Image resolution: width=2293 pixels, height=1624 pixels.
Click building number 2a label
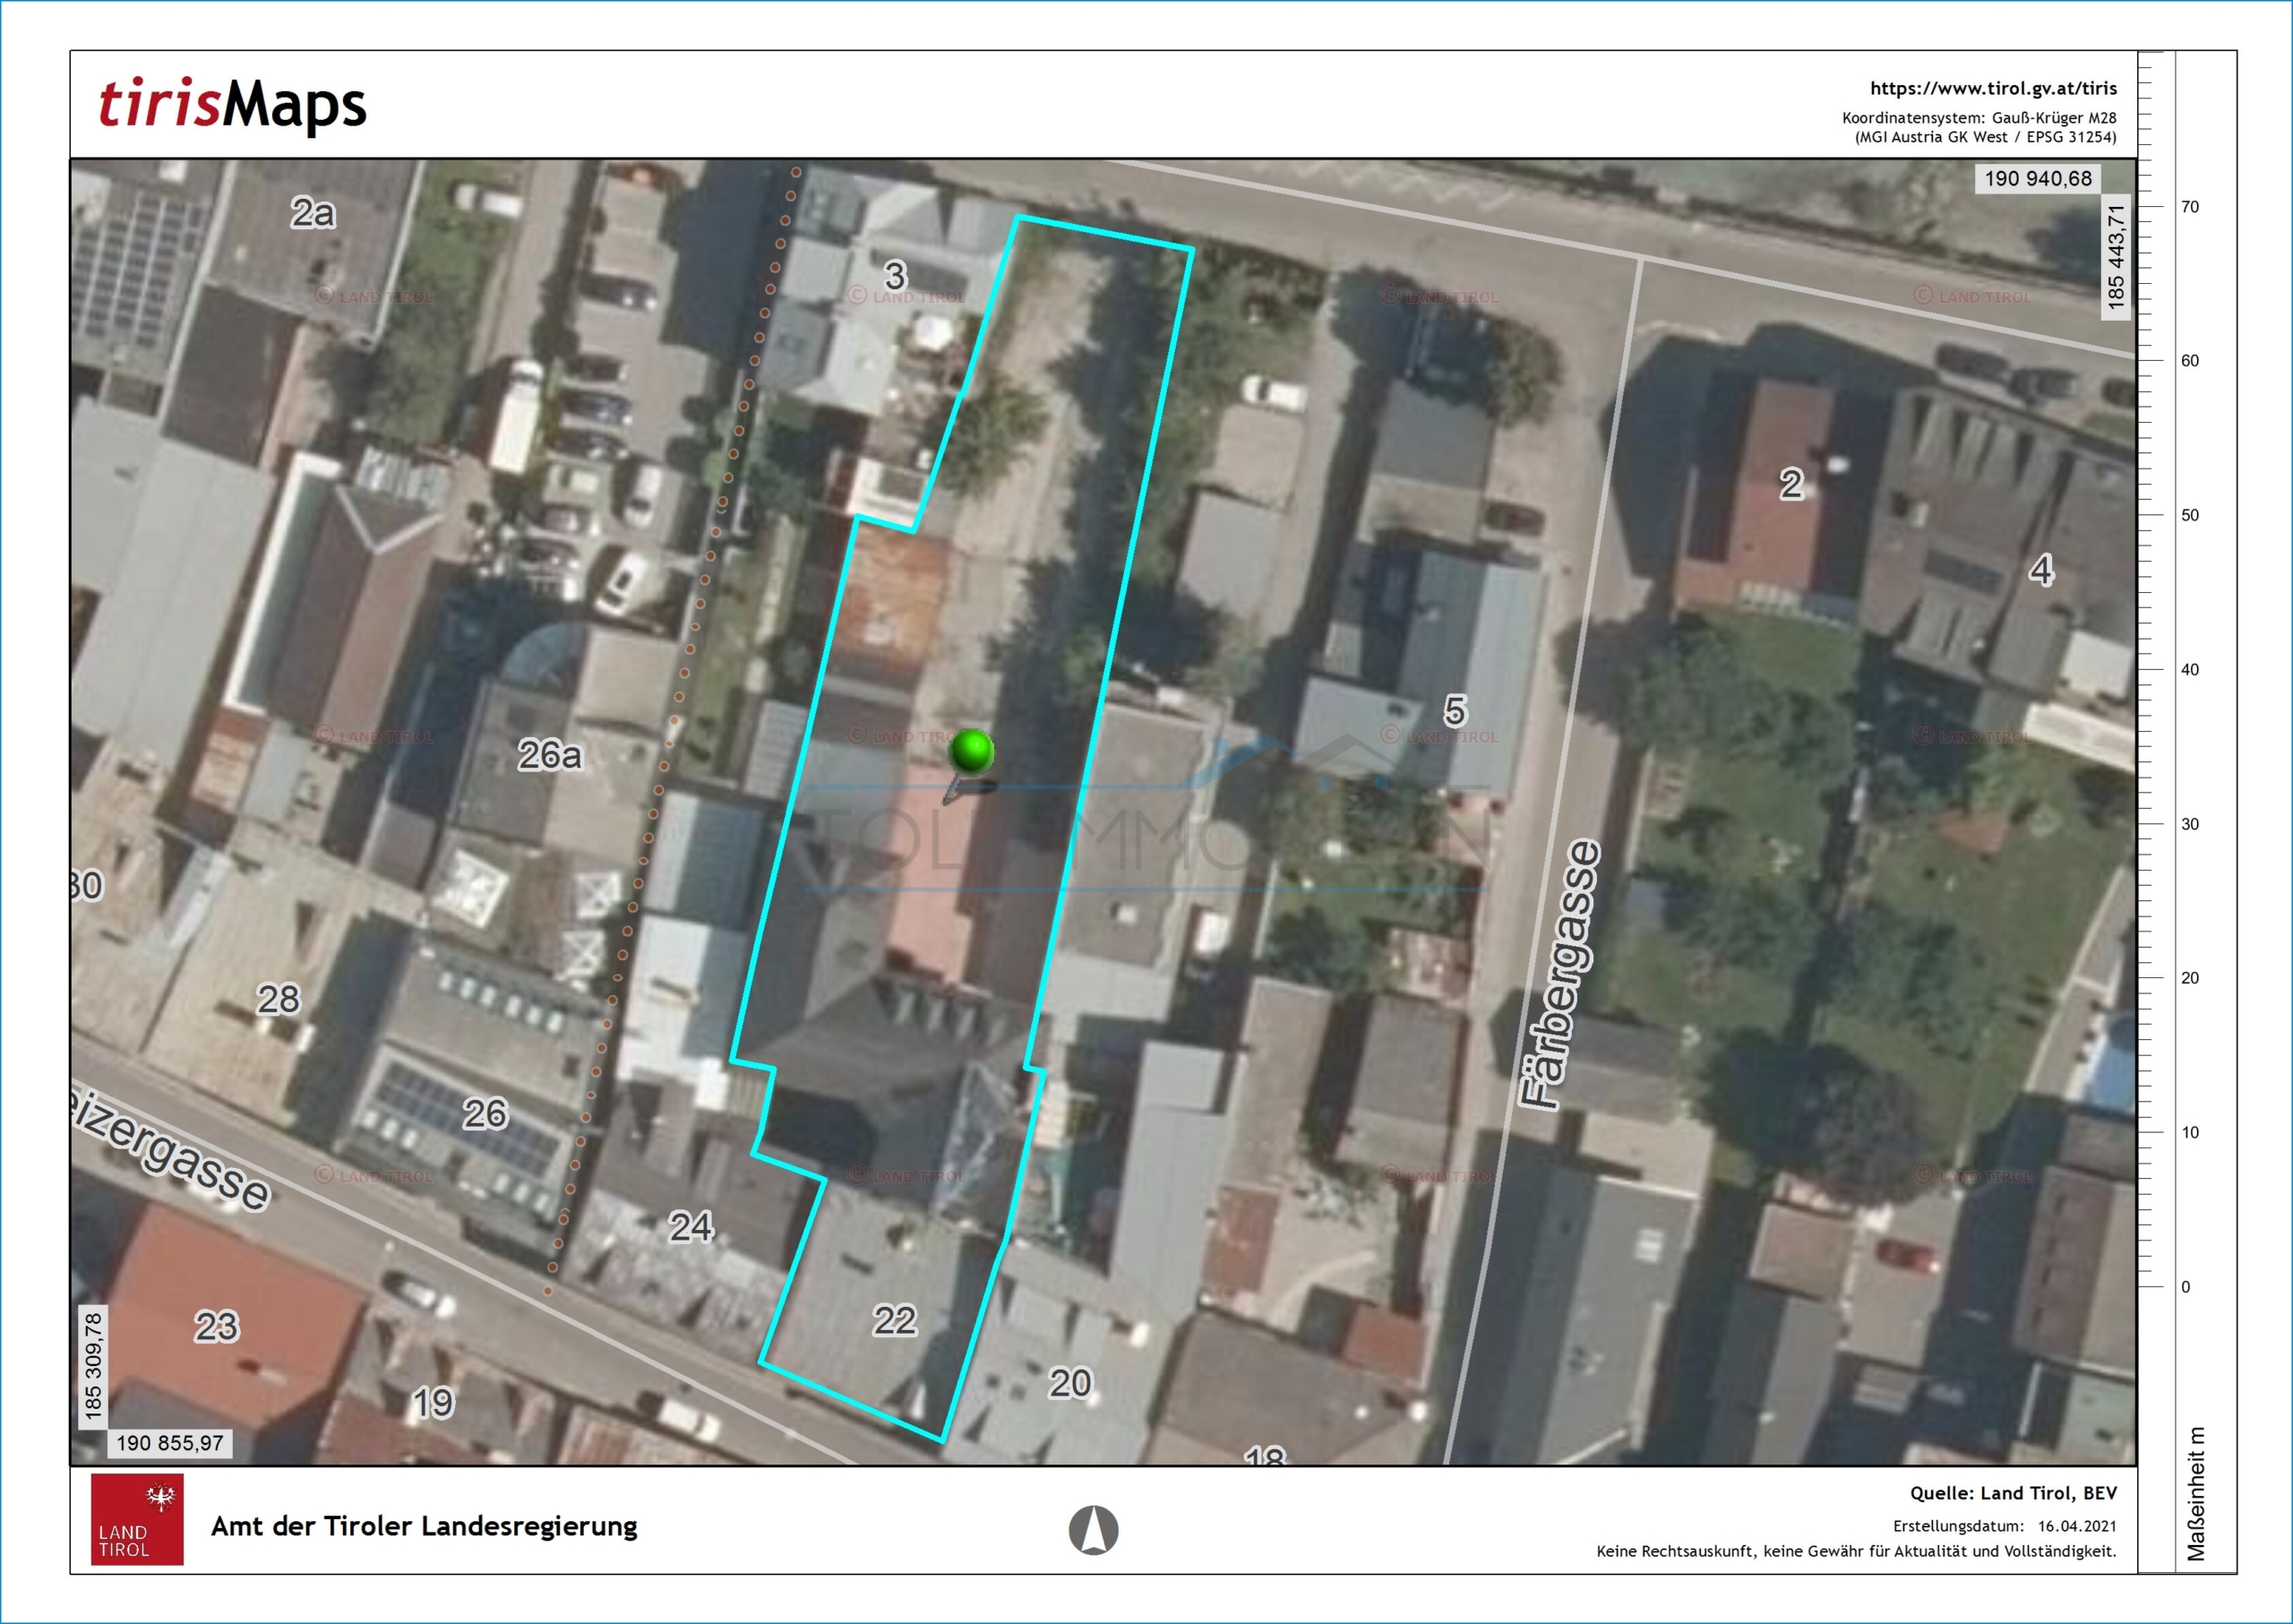click(x=313, y=213)
